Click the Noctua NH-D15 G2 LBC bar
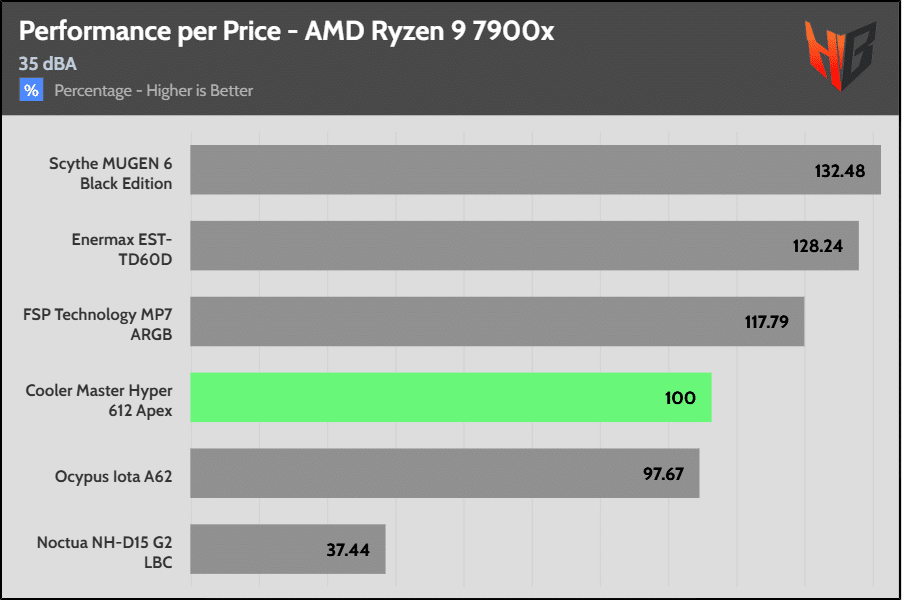The image size is (902, 600). pos(288,549)
